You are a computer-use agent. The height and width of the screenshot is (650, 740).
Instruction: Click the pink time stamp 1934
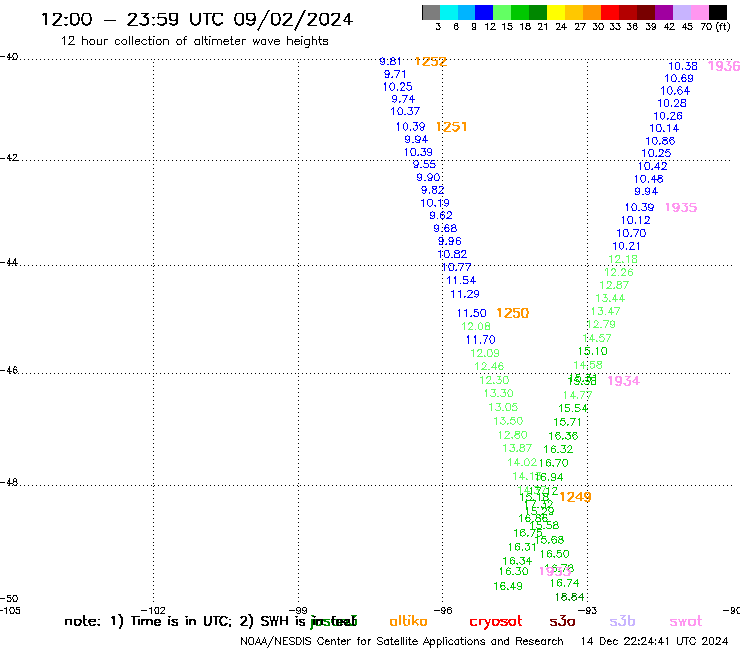pos(623,381)
